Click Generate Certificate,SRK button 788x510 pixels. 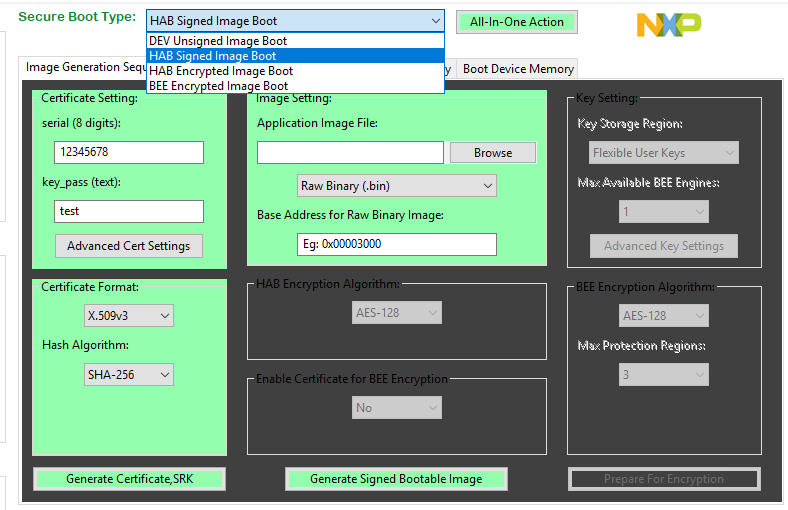point(129,479)
